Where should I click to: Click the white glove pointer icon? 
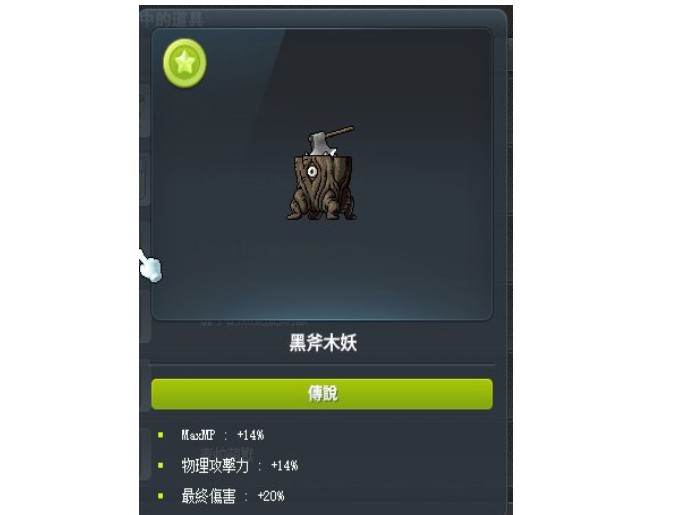coord(150,265)
